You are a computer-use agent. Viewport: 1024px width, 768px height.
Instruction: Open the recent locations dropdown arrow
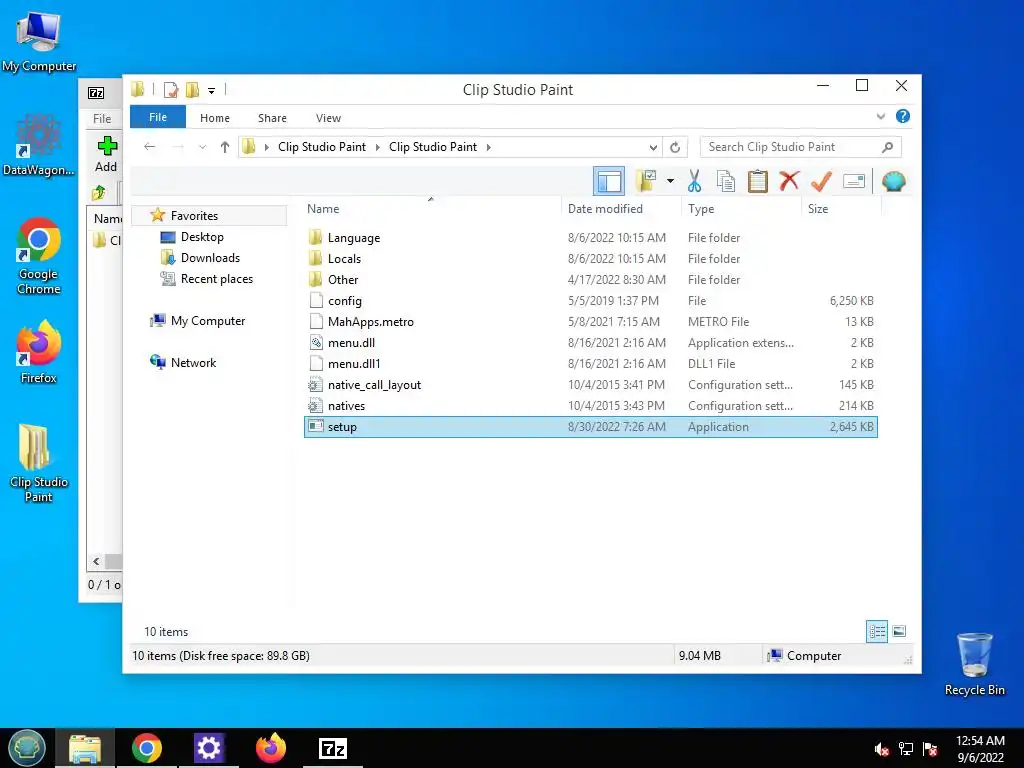click(x=202, y=147)
